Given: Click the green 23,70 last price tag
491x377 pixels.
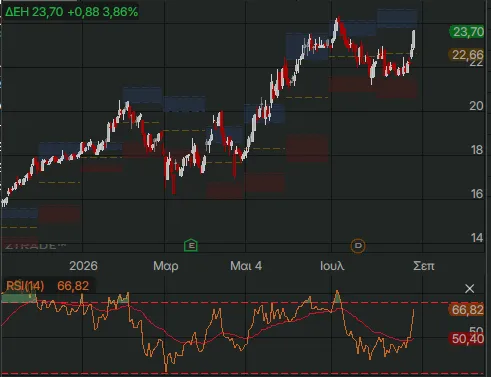Looking at the screenshot, I should pos(467,32).
